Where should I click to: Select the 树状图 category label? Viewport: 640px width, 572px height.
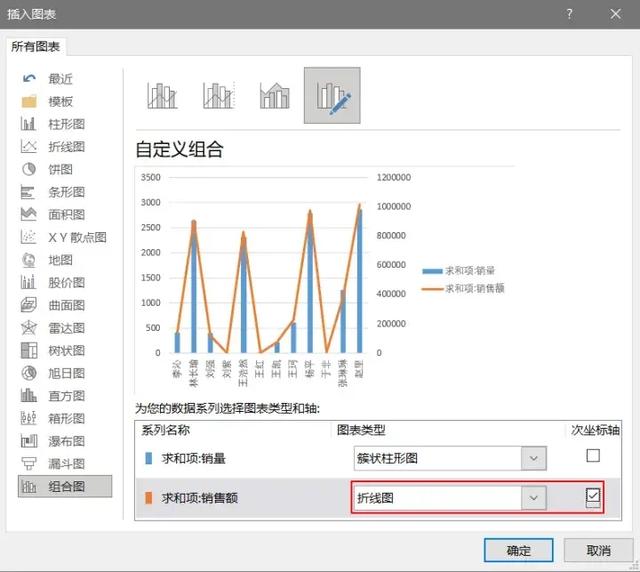67,350
